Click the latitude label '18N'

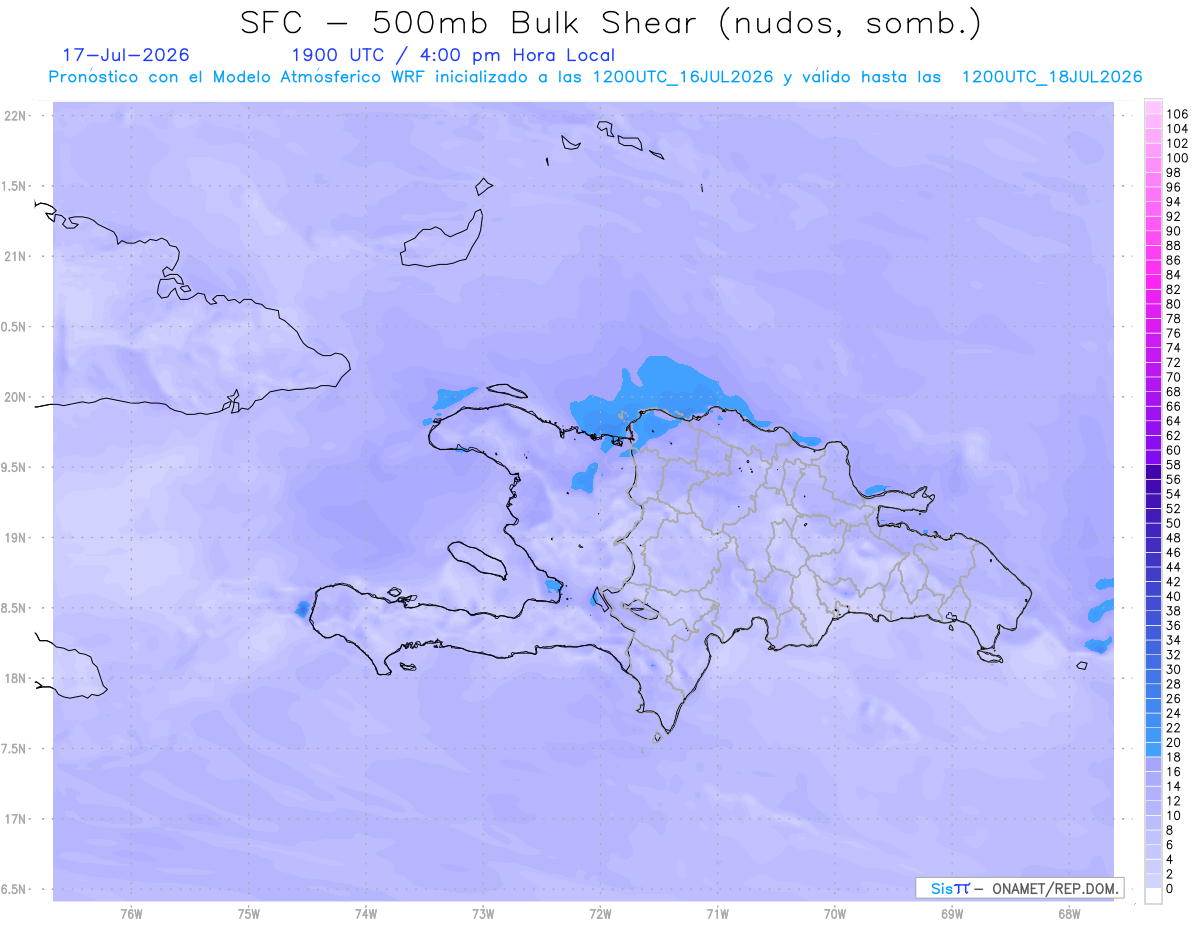15,678
